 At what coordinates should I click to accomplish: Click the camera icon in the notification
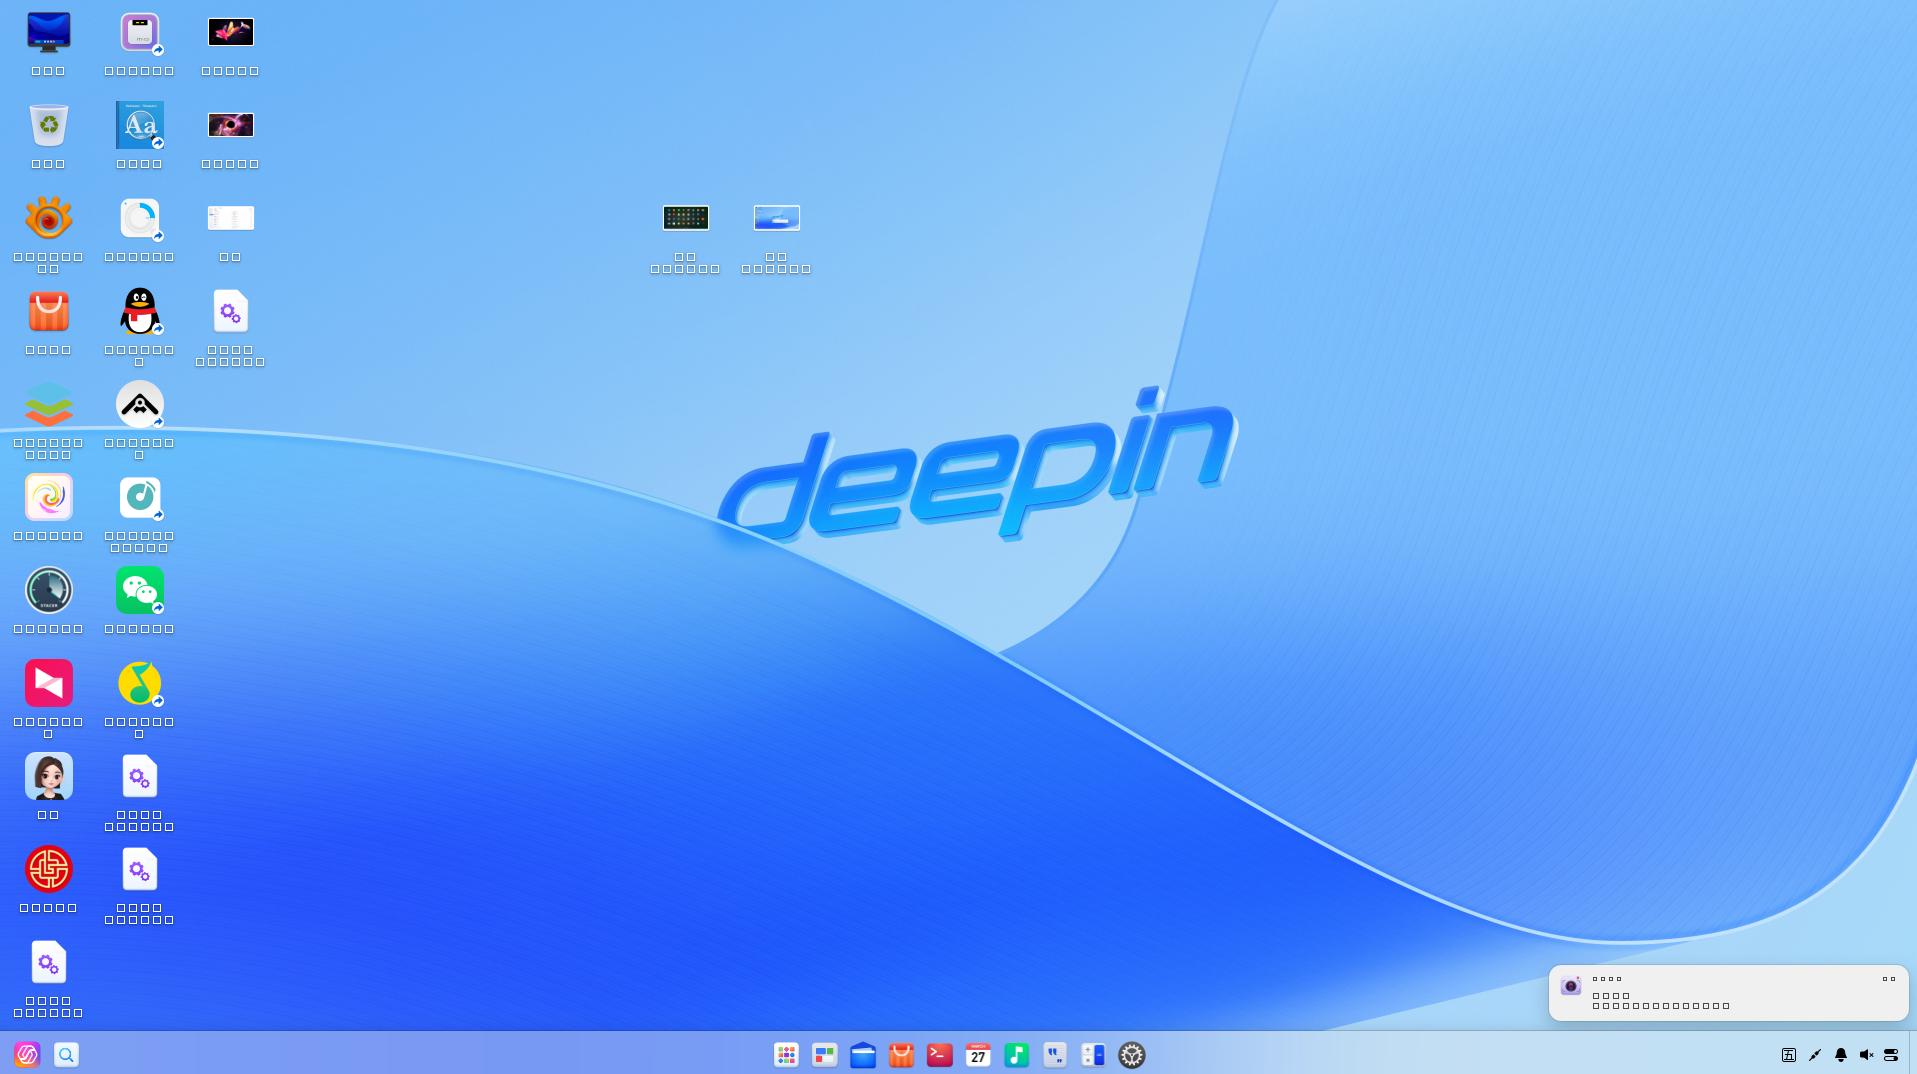coord(1571,986)
